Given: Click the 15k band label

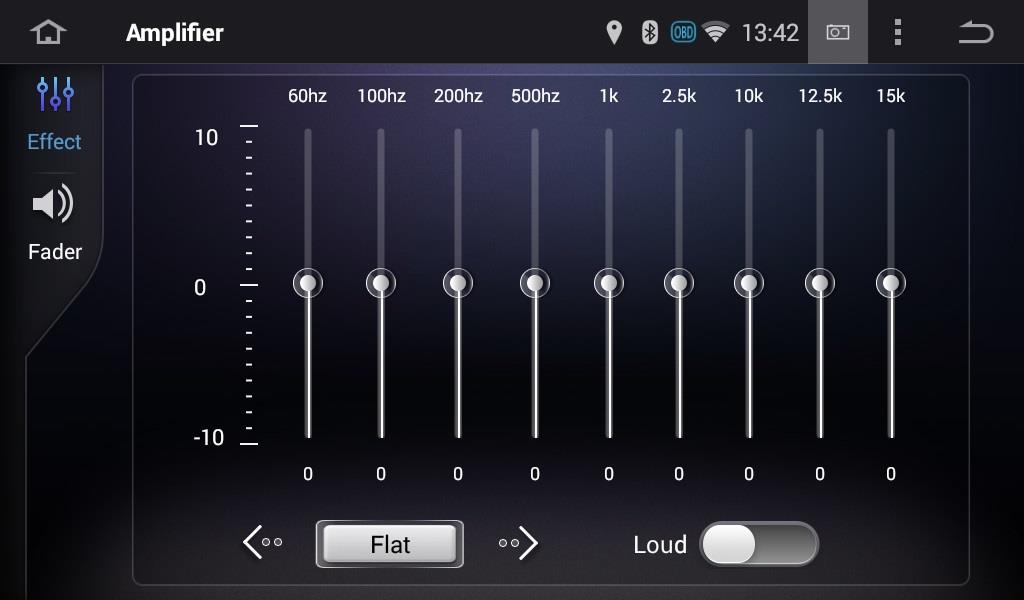Looking at the screenshot, I should (891, 96).
